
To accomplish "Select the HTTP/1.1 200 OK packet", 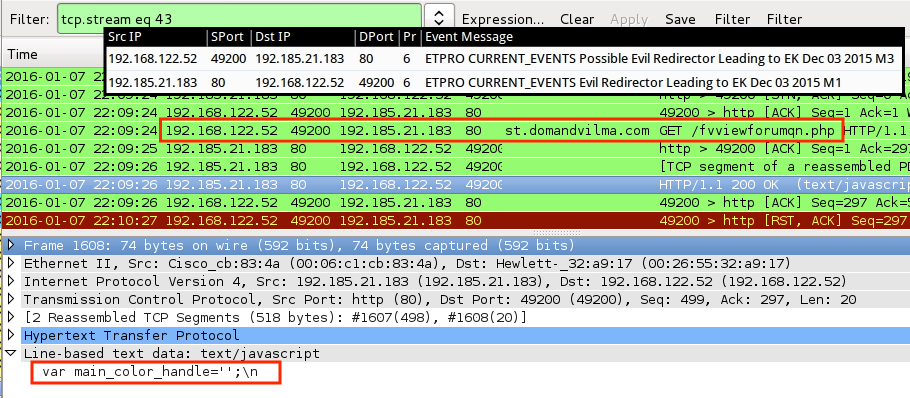I will [x=455, y=184].
